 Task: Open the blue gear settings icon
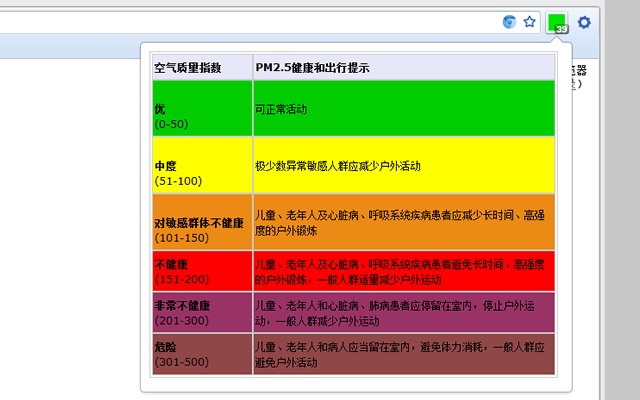[x=584, y=22]
